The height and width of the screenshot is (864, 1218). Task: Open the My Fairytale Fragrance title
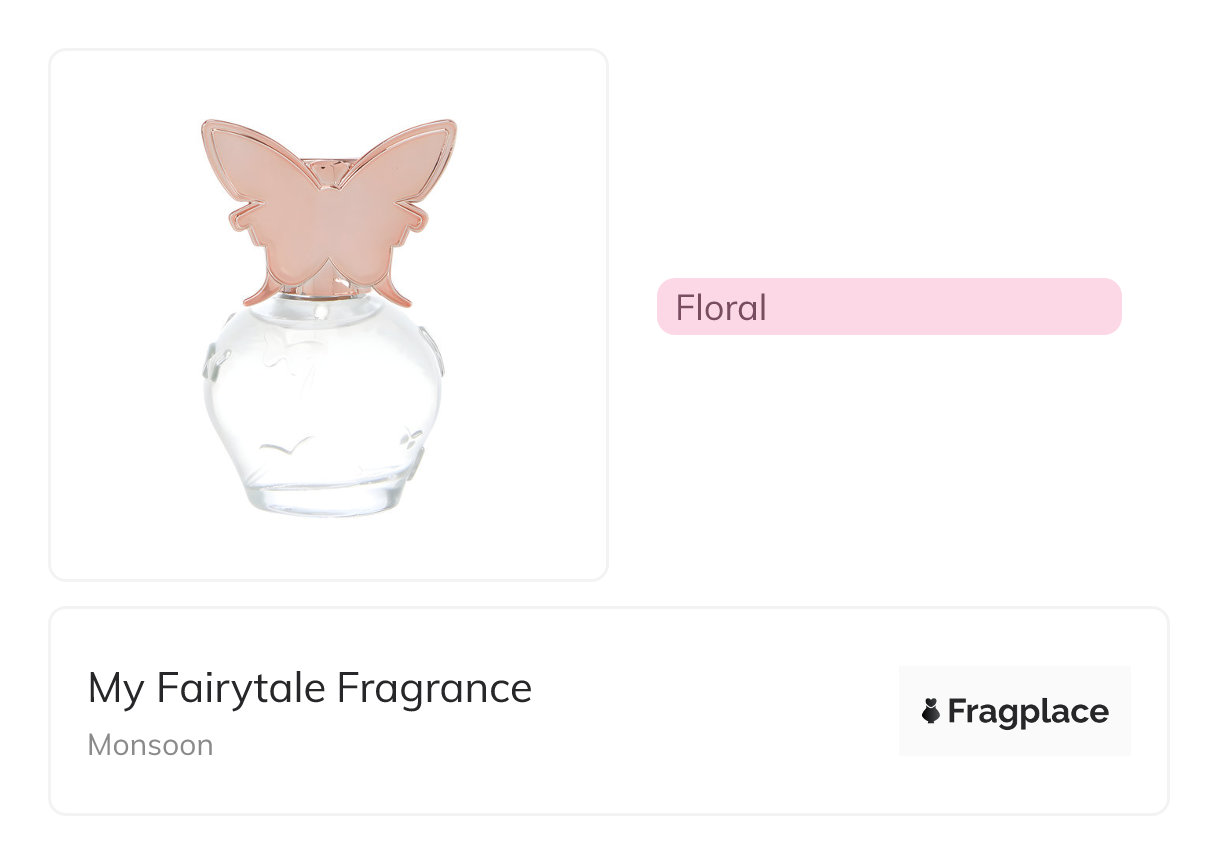tap(309, 688)
